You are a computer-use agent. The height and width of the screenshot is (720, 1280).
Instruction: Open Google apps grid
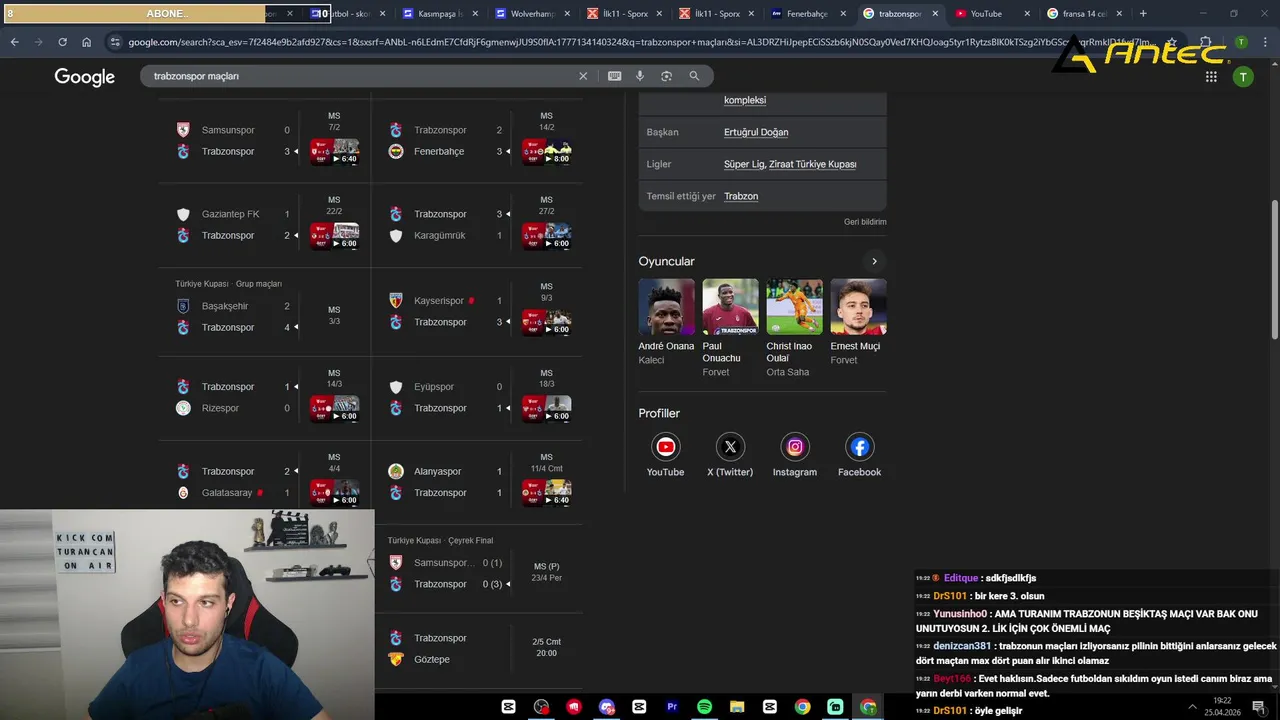[x=1211, y=76]
